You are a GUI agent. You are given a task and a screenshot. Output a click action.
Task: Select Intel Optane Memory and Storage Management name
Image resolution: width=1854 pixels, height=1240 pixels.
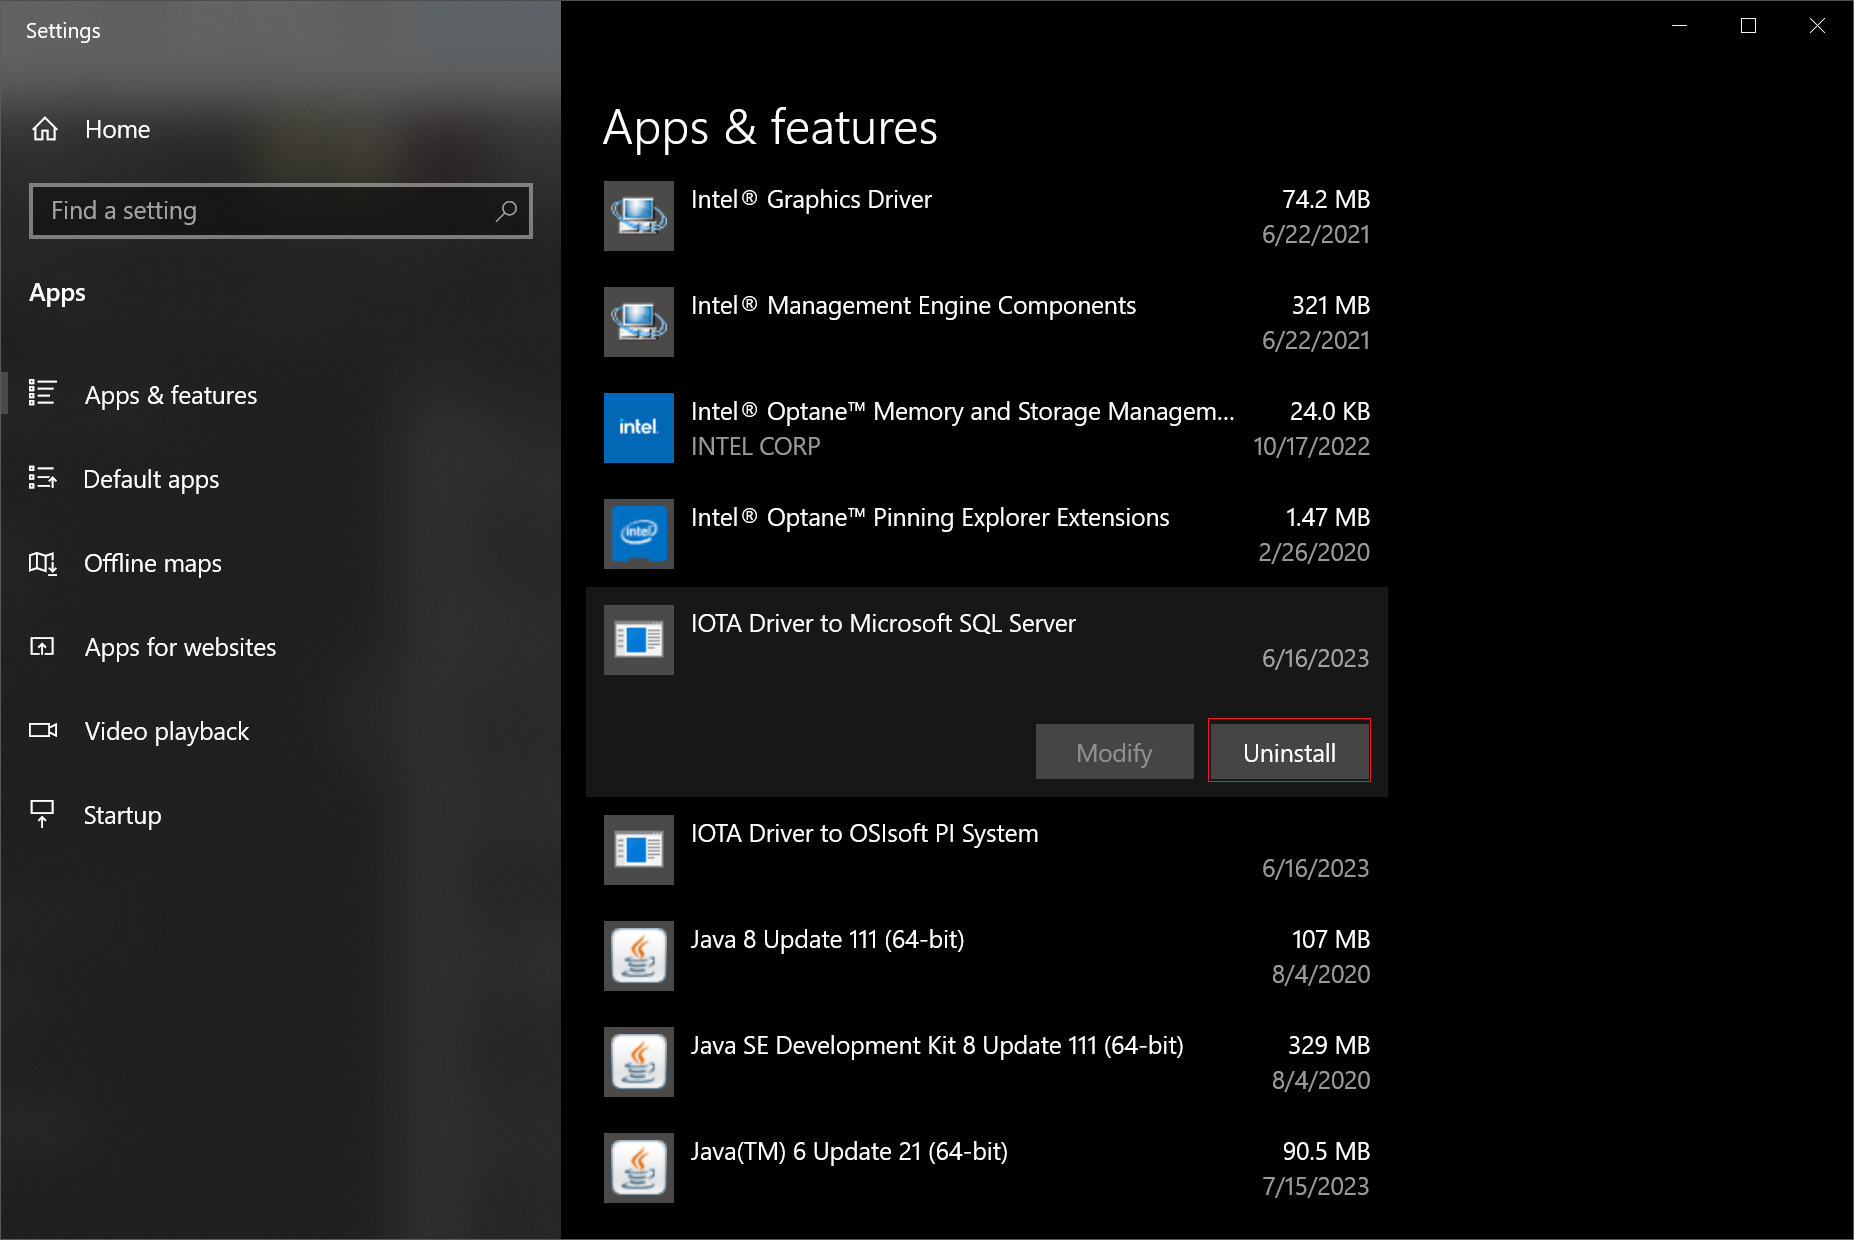tap(963, 411)
